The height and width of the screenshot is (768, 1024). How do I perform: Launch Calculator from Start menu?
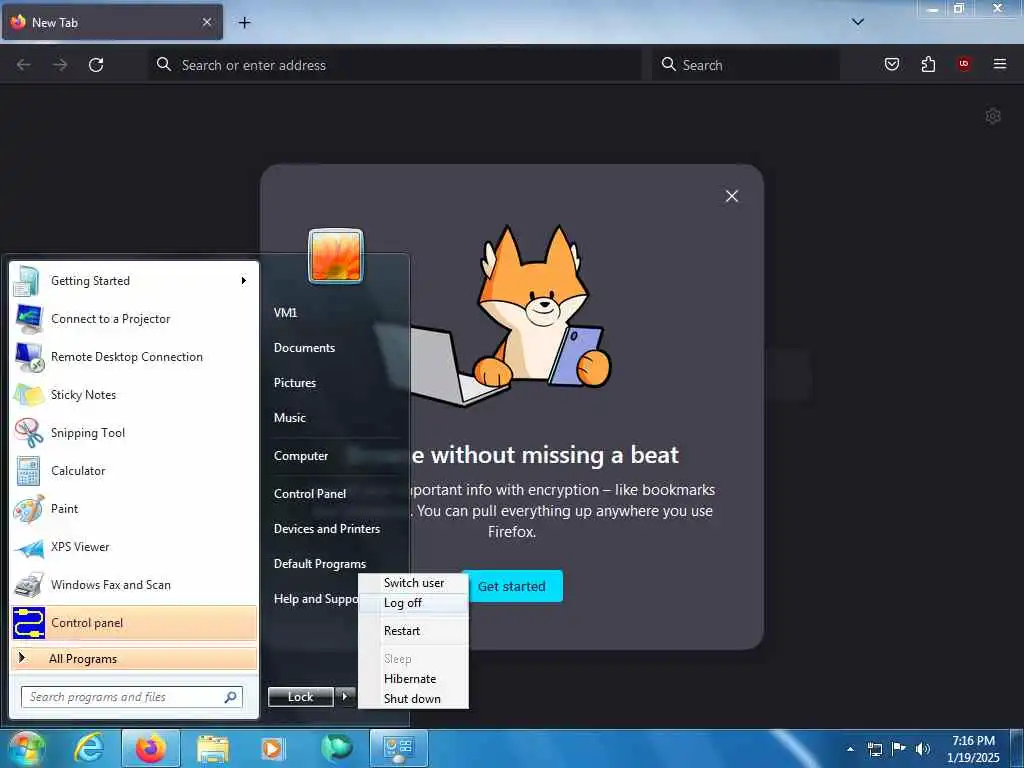coord(134,471)
